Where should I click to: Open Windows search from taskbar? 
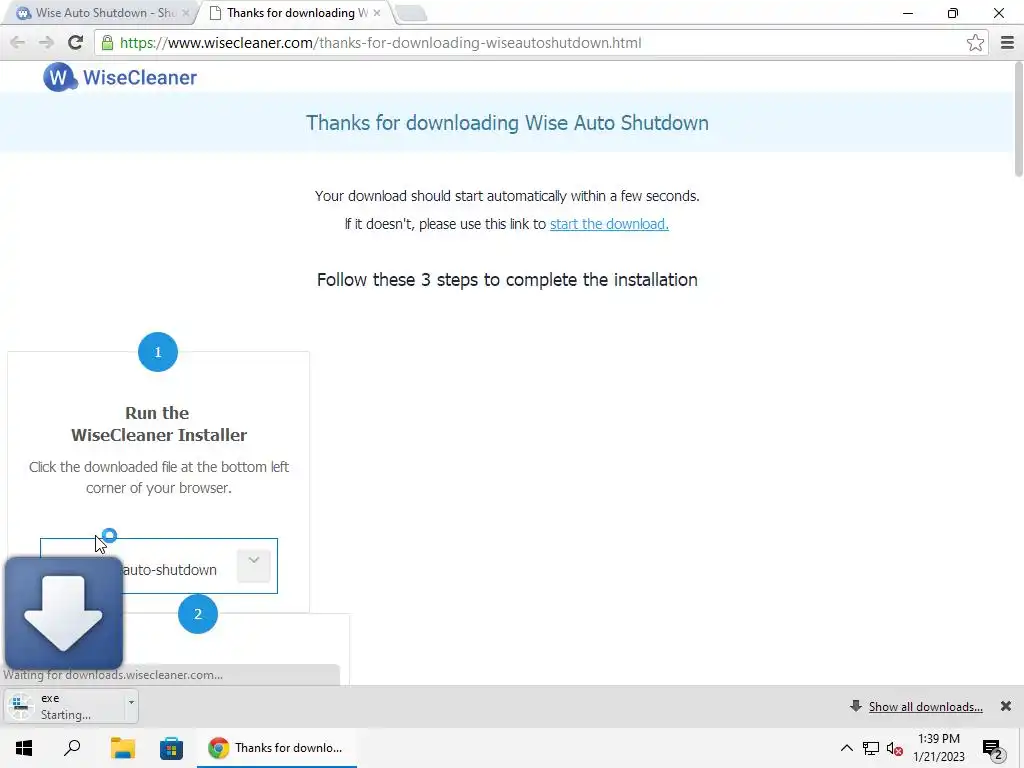(72, 748)
